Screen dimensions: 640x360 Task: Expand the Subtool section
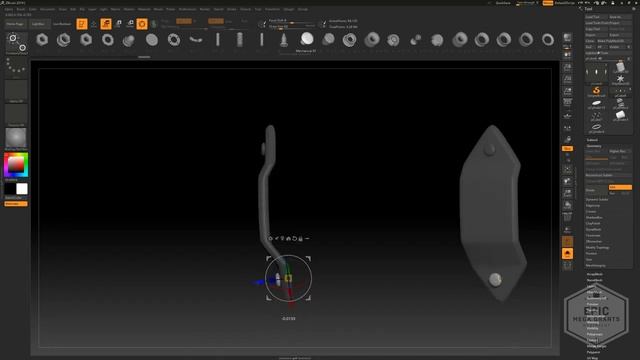592,140
